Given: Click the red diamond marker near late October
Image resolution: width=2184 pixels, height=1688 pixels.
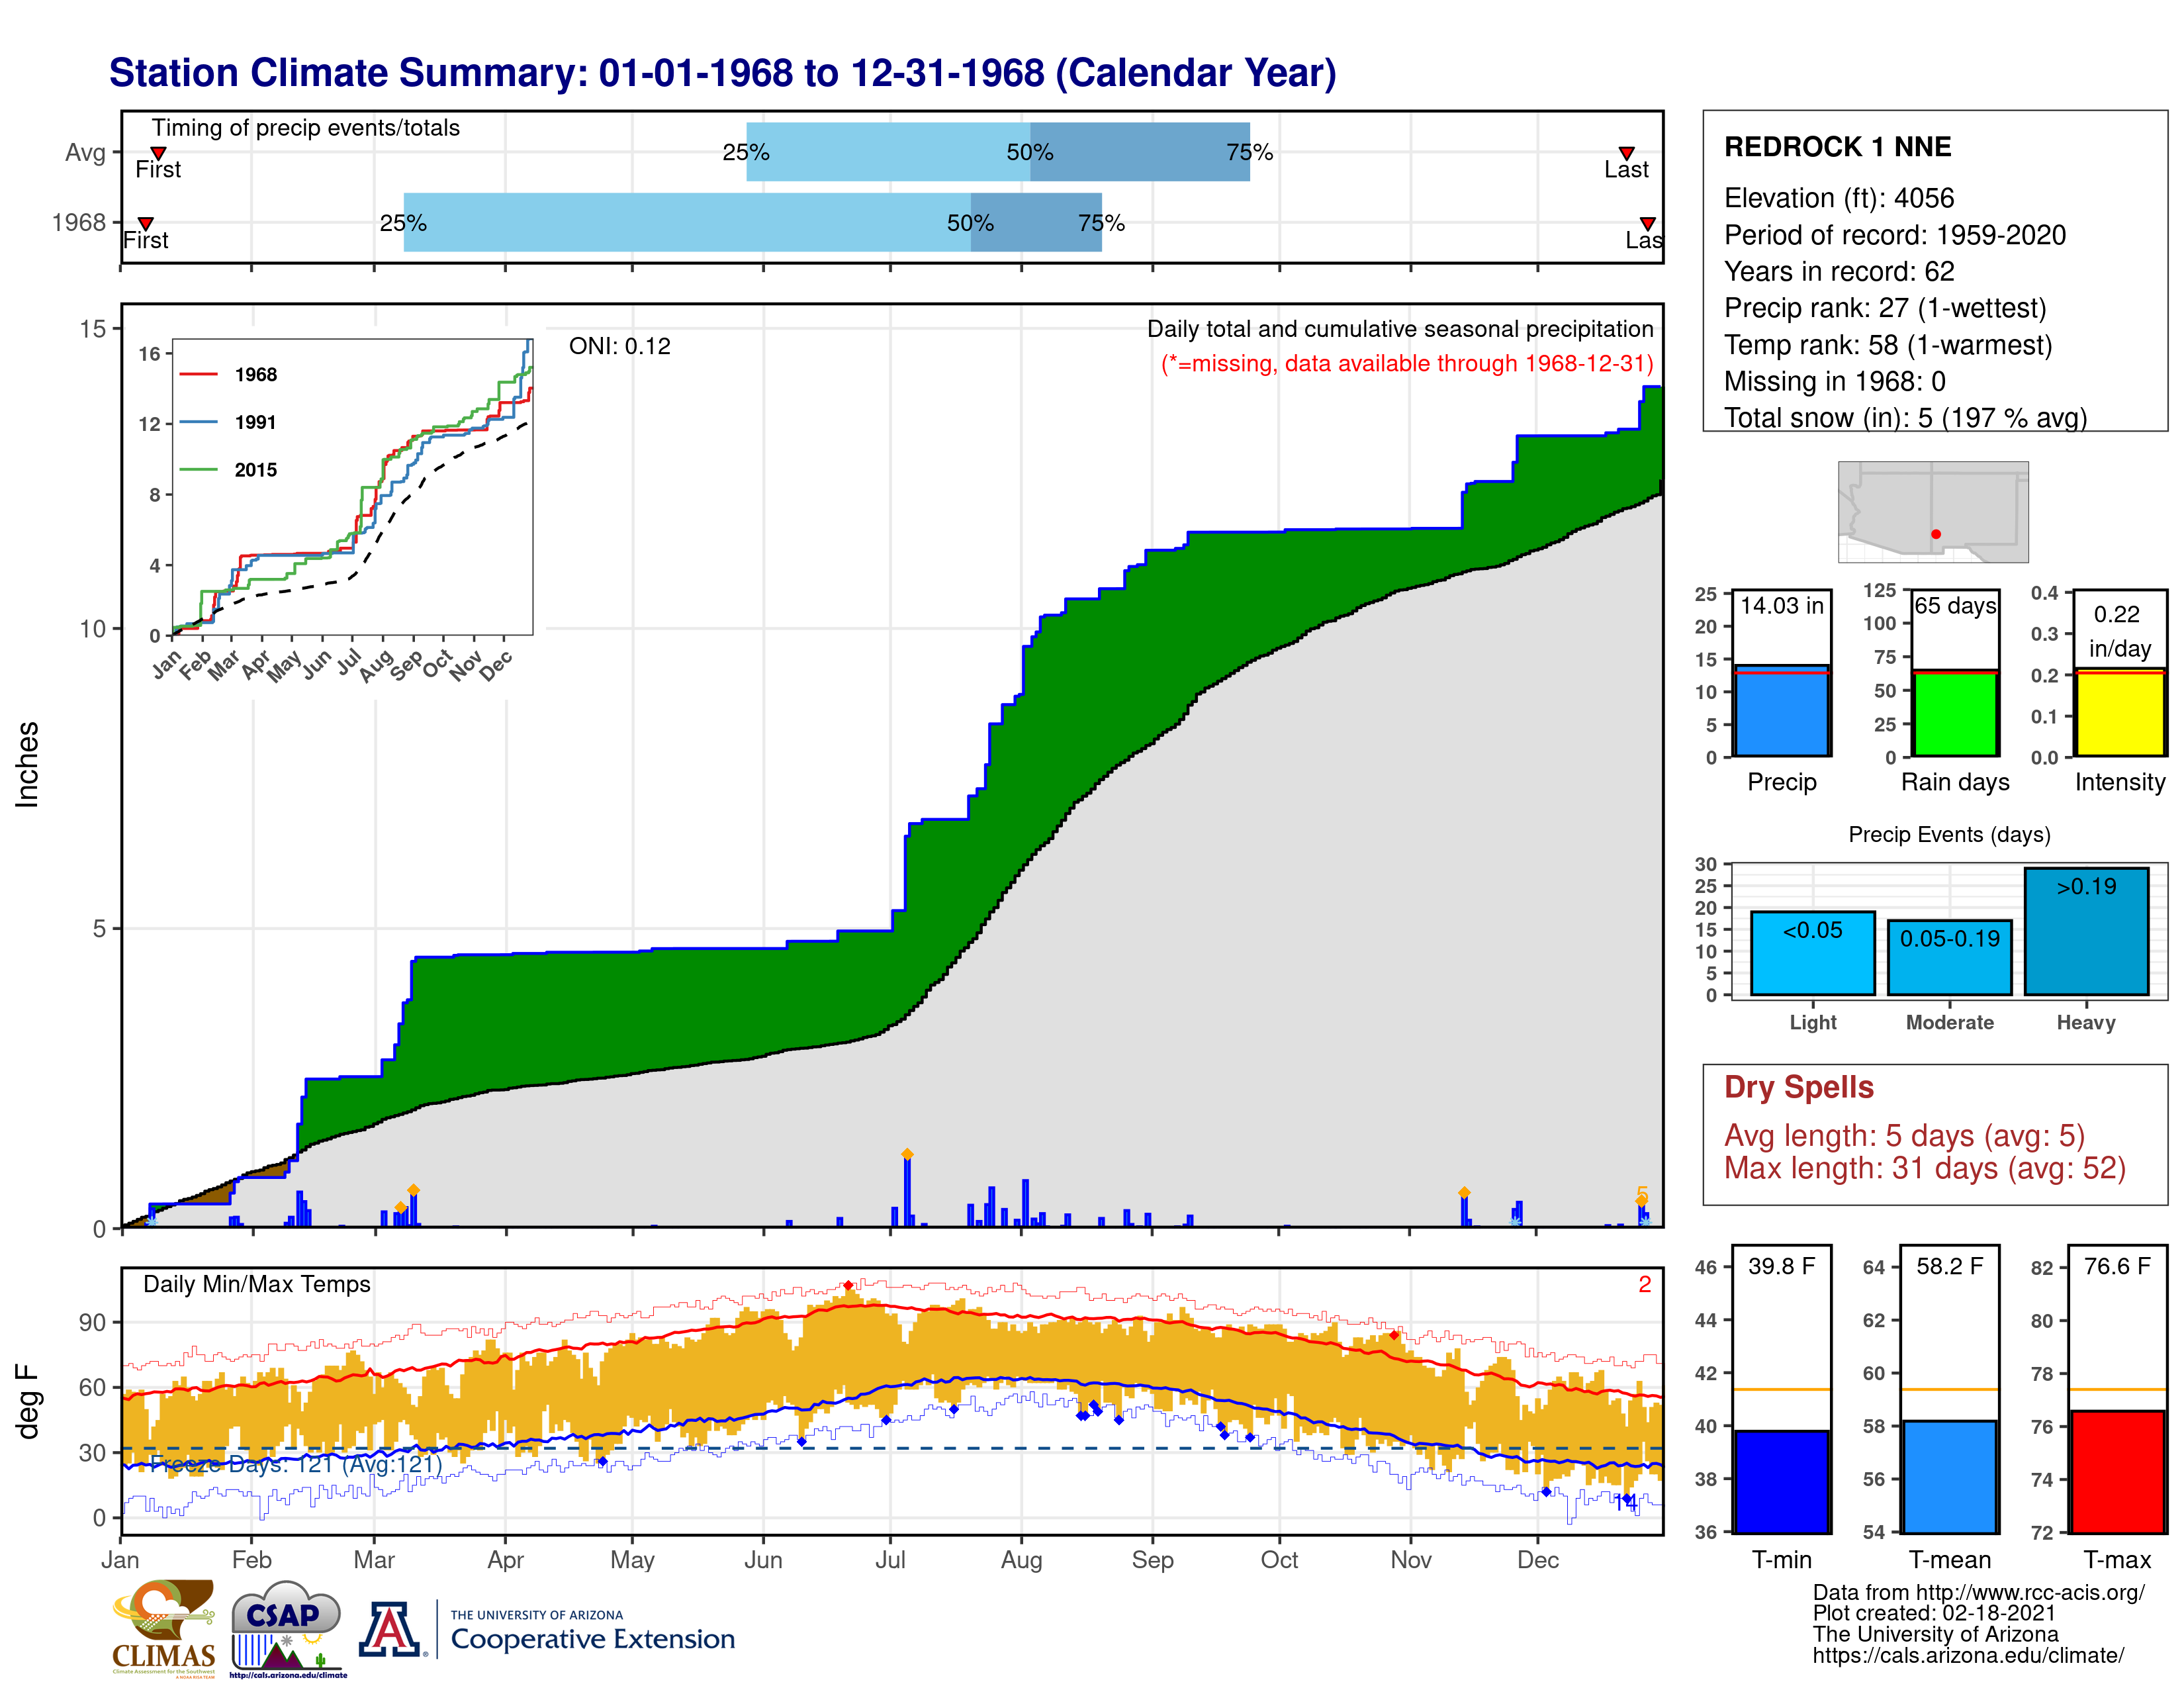Looking at the screenshot, I should pos(1394,1335).
